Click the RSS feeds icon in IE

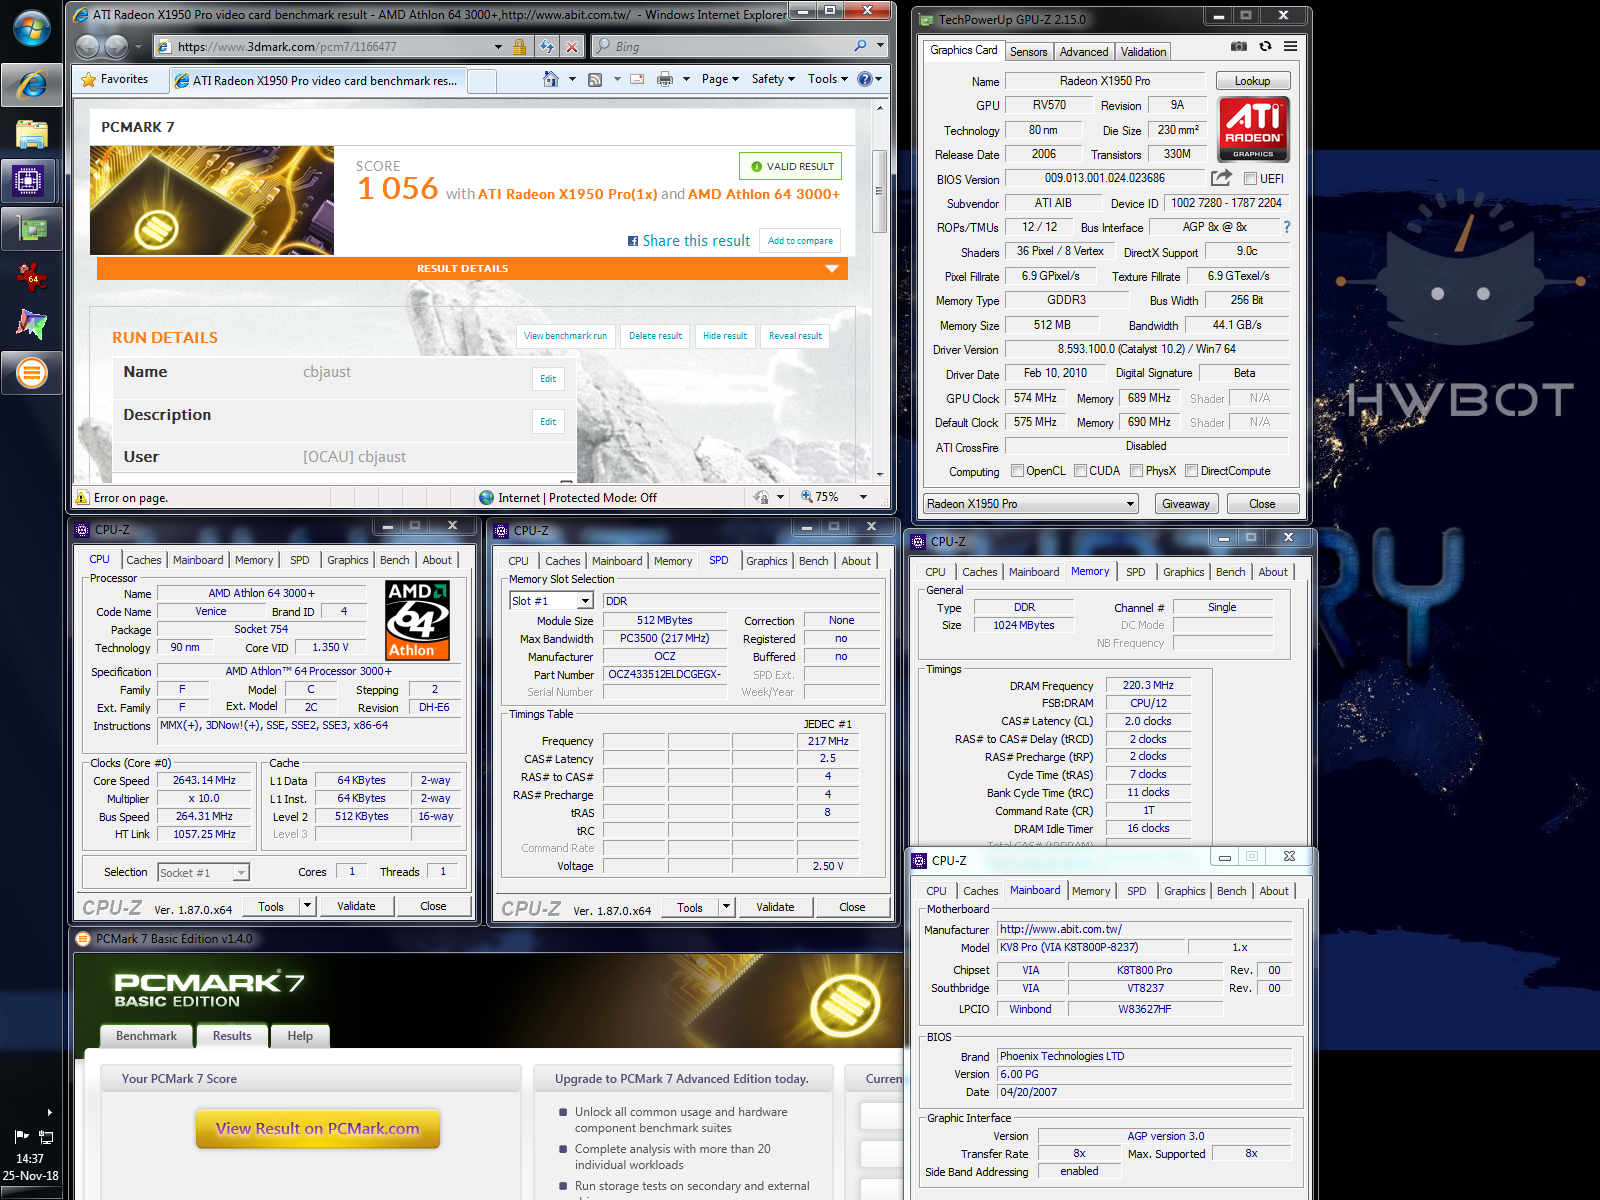coord(594,79)
